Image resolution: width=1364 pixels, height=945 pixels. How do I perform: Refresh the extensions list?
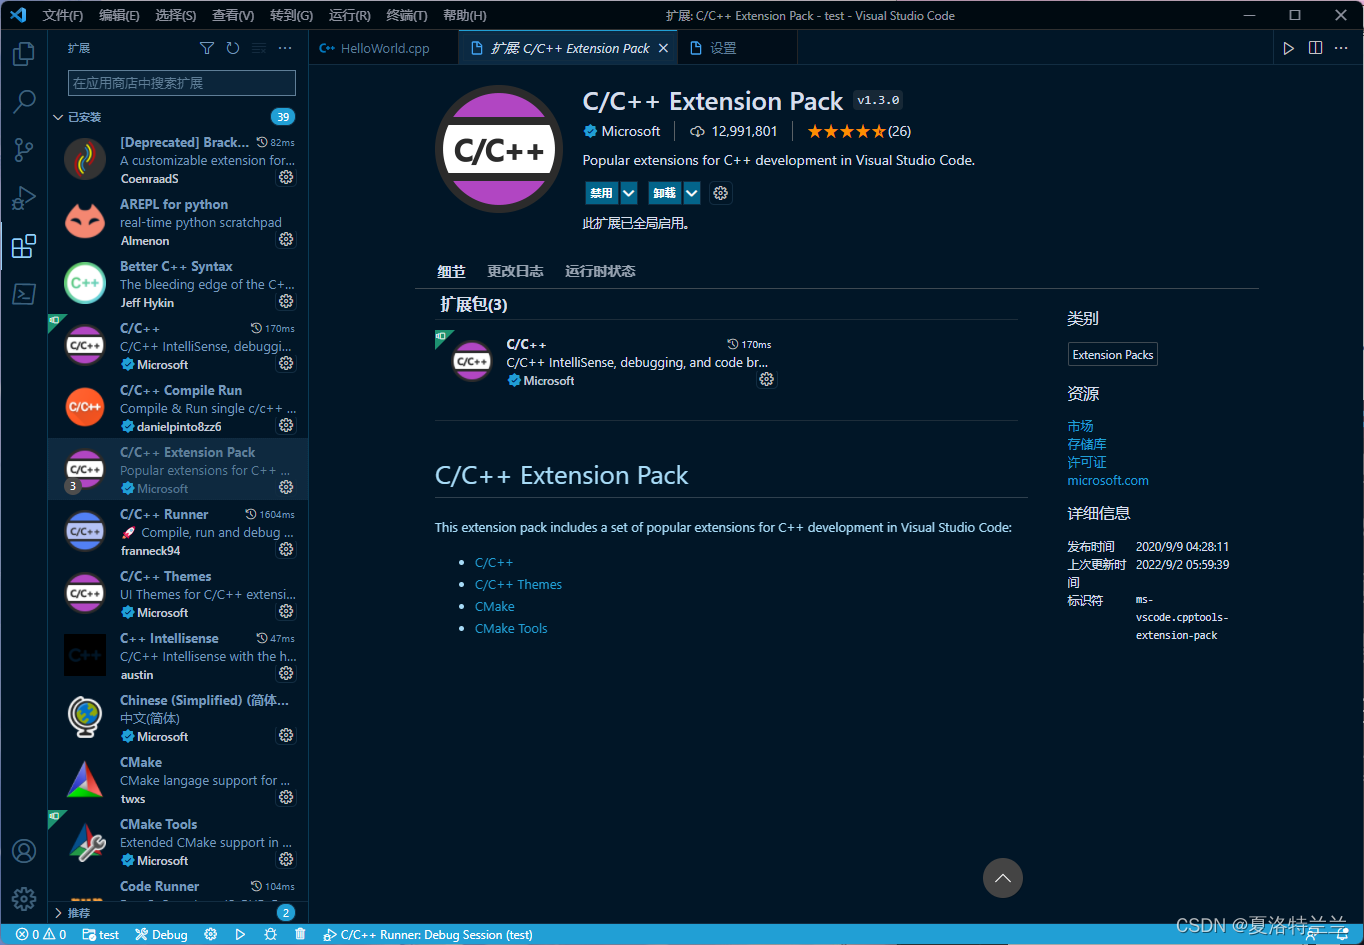pos(233,48)
